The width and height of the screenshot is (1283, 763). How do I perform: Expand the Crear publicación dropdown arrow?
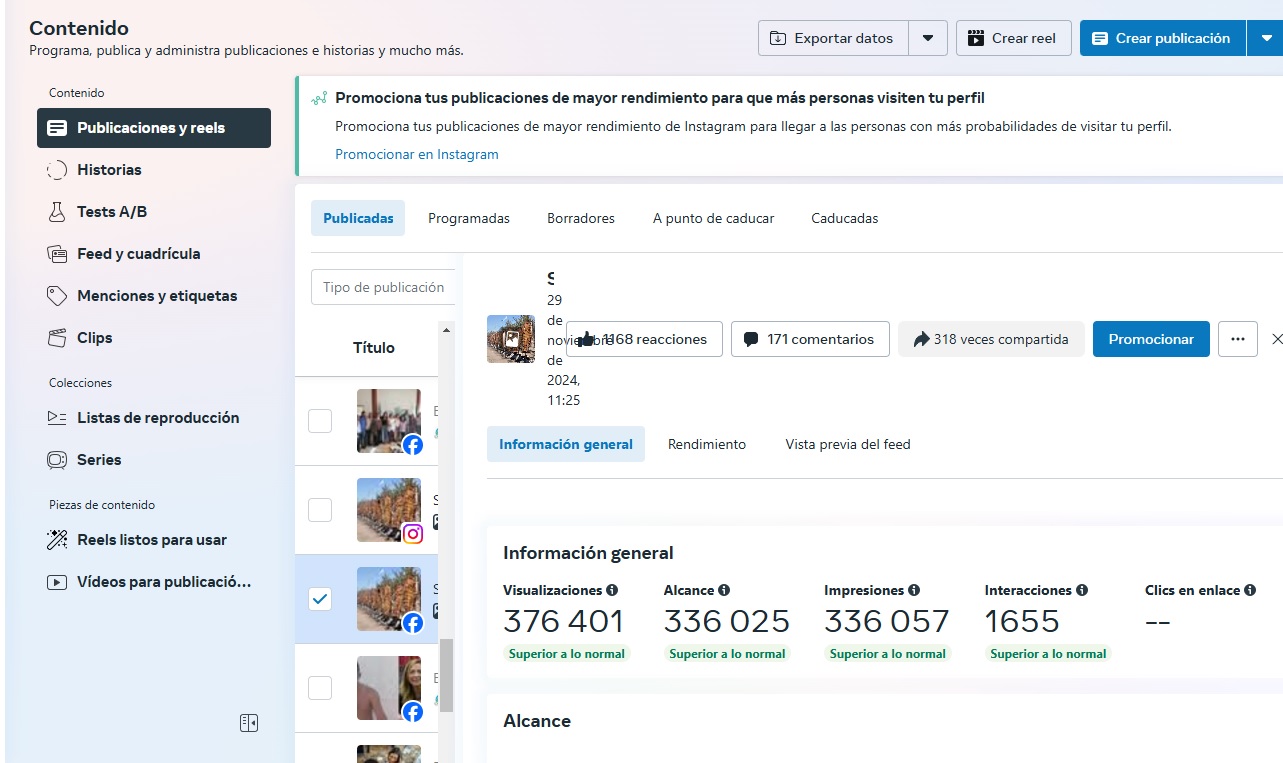tap(1263, 38)
